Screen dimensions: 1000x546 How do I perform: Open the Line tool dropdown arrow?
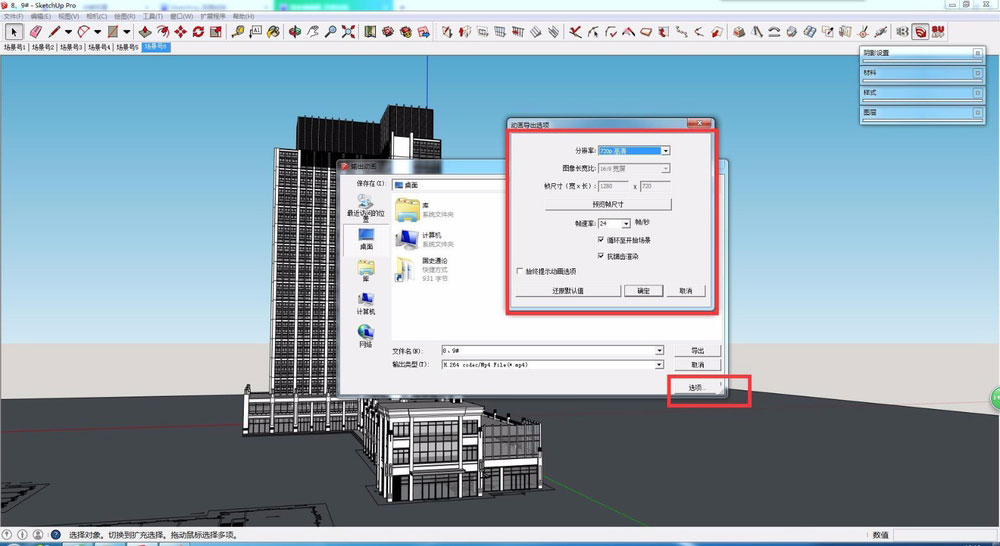tap(68, 31)
